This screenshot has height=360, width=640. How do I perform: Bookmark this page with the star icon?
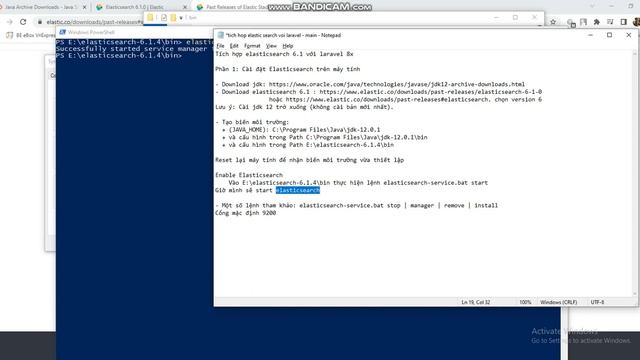(553, 22)
